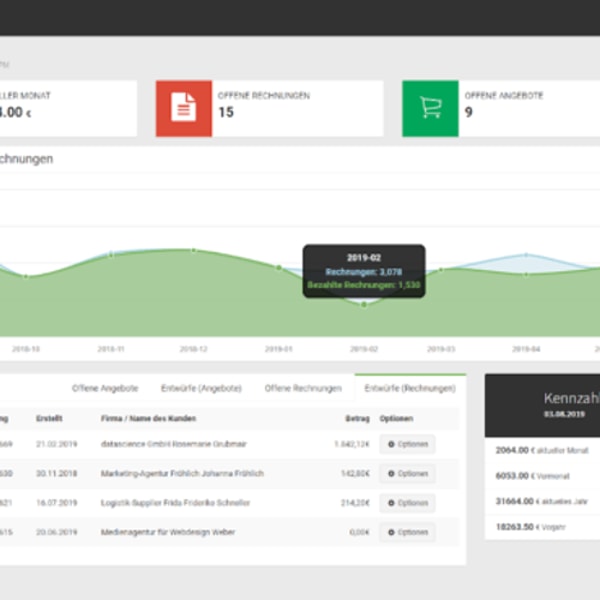
Task: Click the 2019-01 green data point
Action: (279, 267)
